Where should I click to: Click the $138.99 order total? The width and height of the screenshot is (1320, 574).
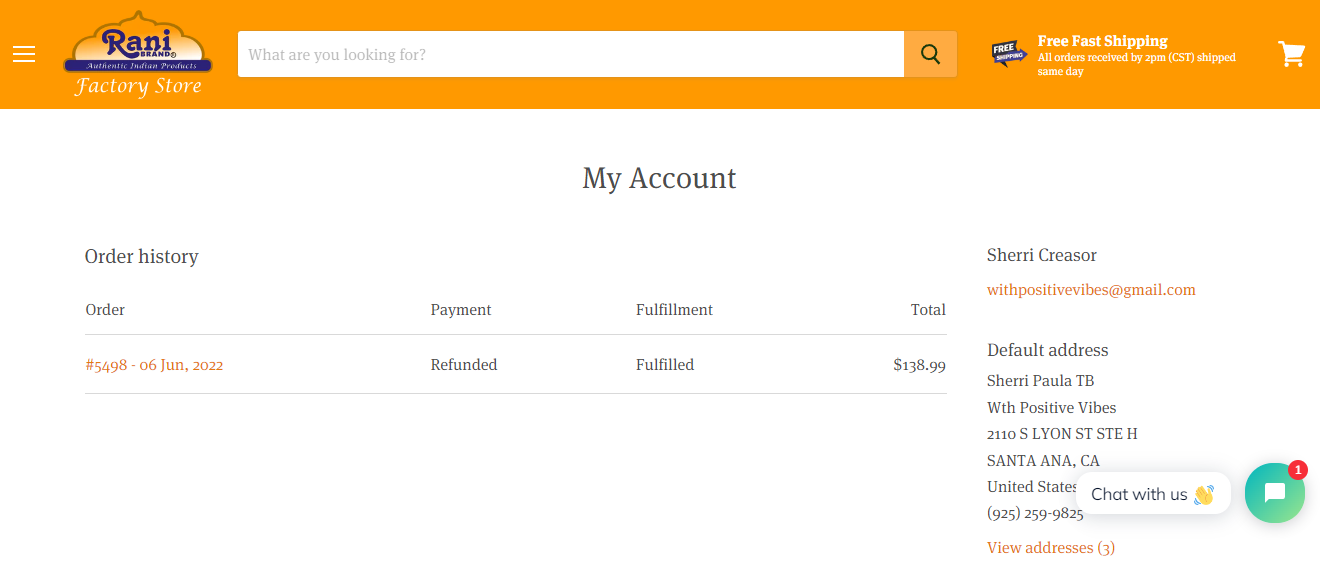(920, 365)
